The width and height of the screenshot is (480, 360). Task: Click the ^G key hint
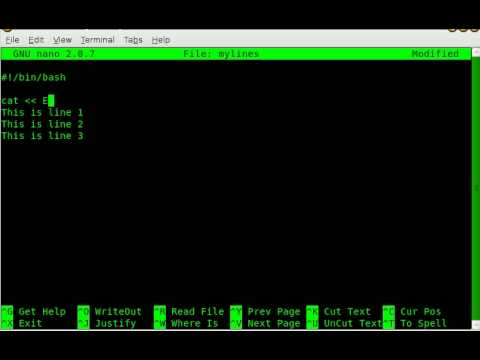[x=7, y=312]
